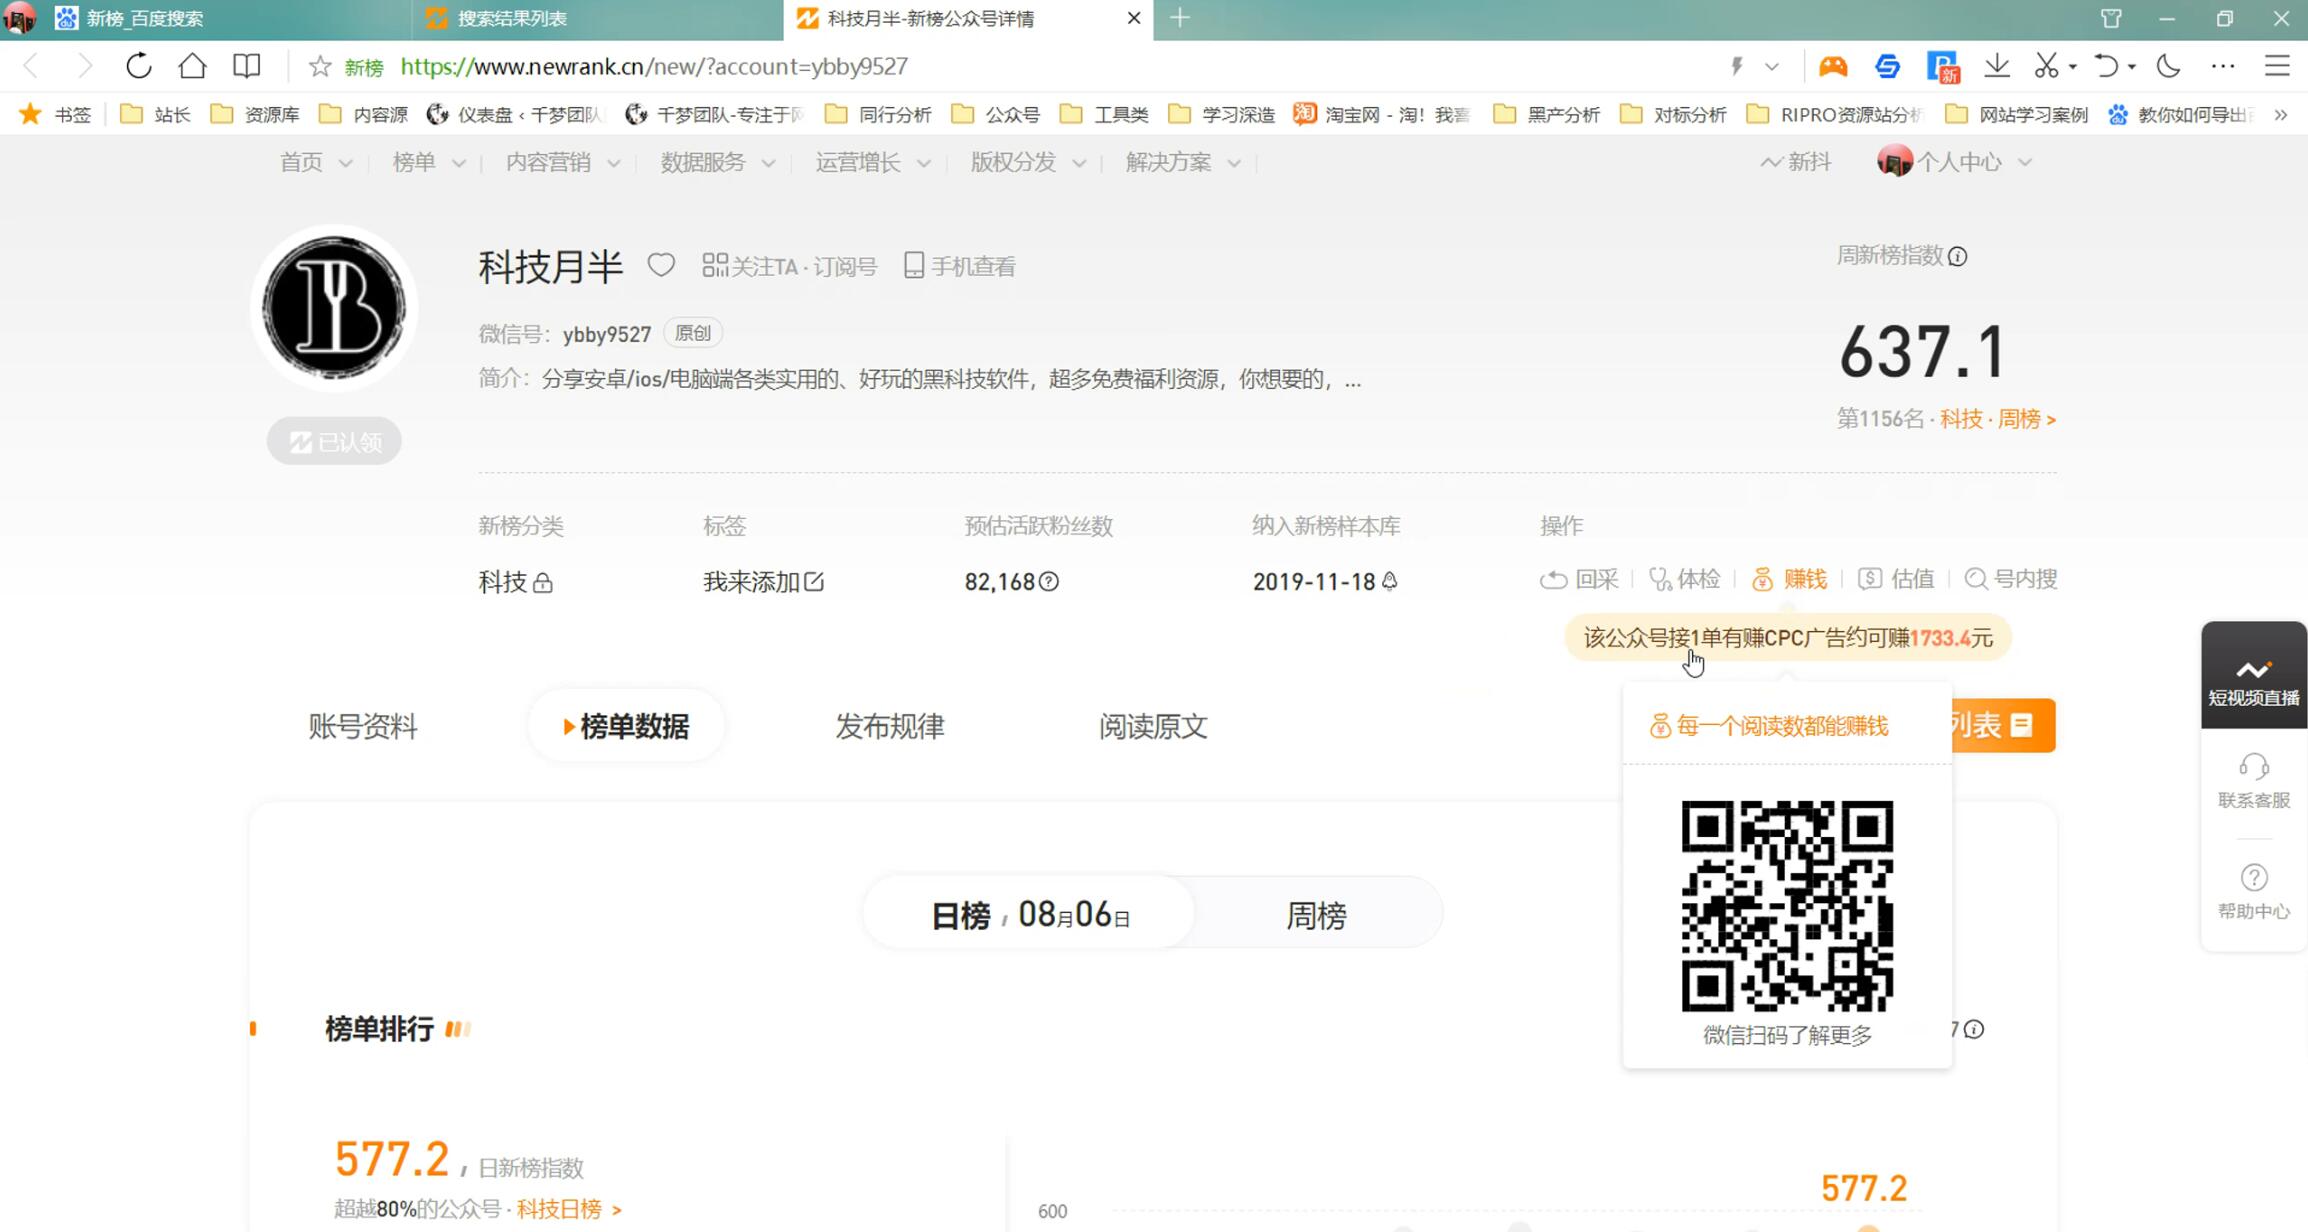
Task: Switch to 账号资料 tab
Action: pos(362,726)
